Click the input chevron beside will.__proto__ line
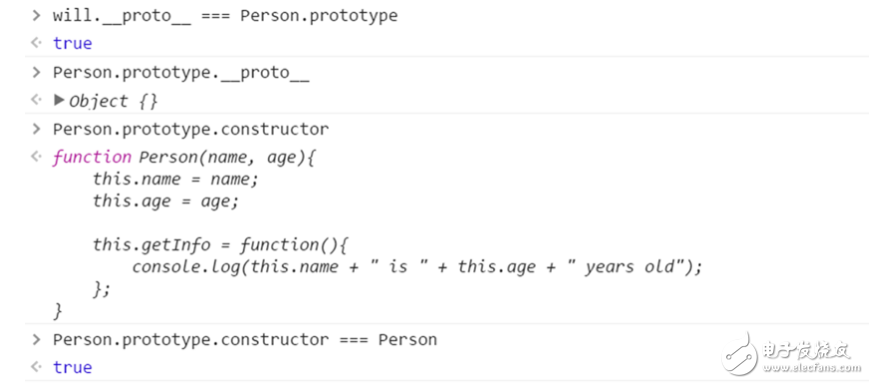 pyautogui.click(x=36, y=15)
